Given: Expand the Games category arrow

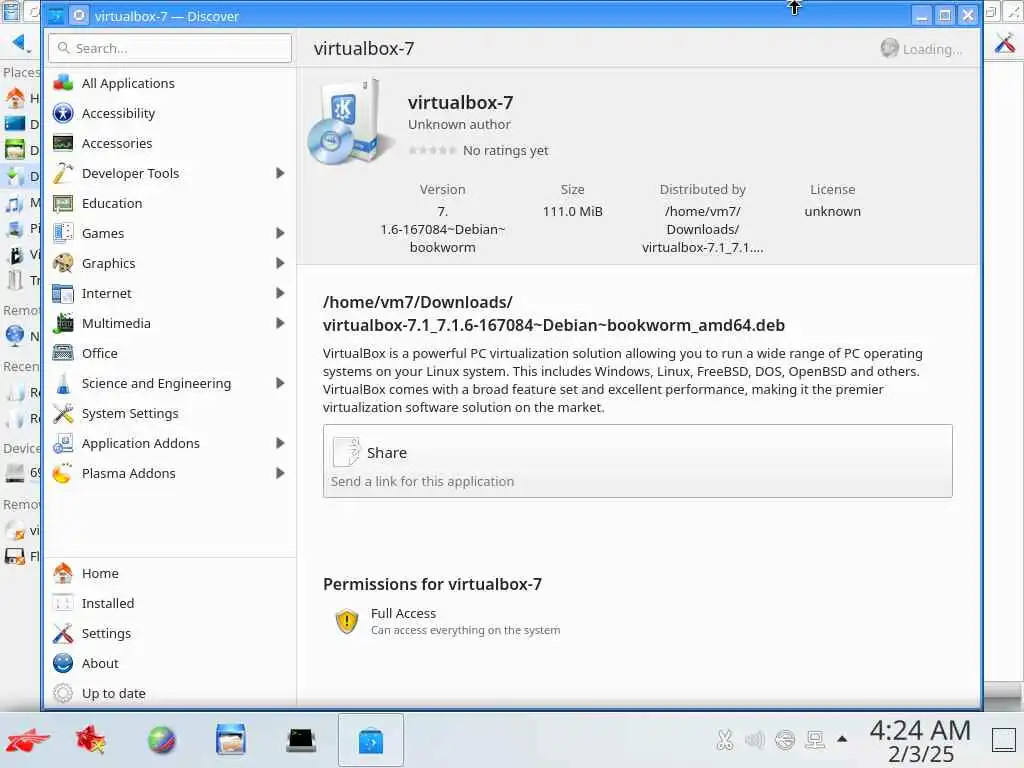Looking at the screenshot, I should (280, 233).
